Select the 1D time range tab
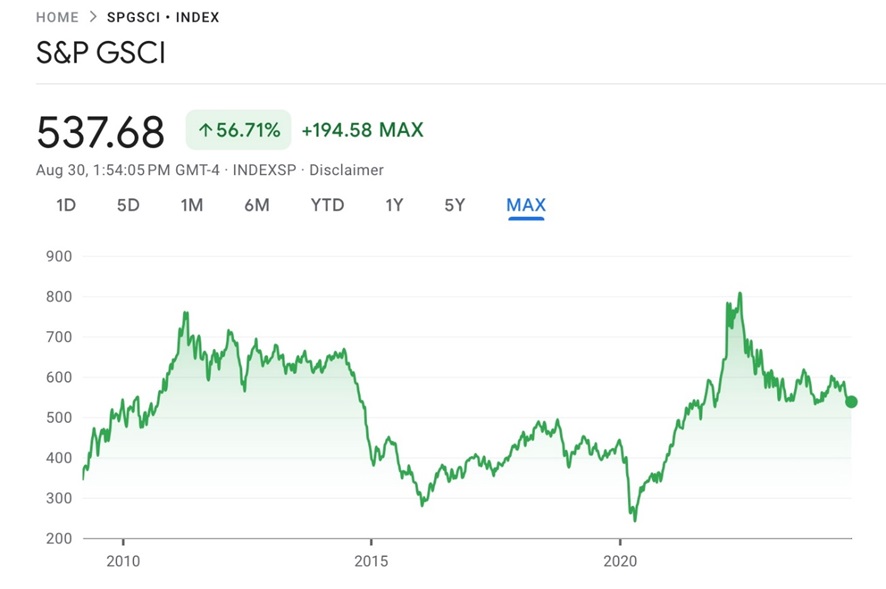The image size is (886, 589). tap(66, 205)
